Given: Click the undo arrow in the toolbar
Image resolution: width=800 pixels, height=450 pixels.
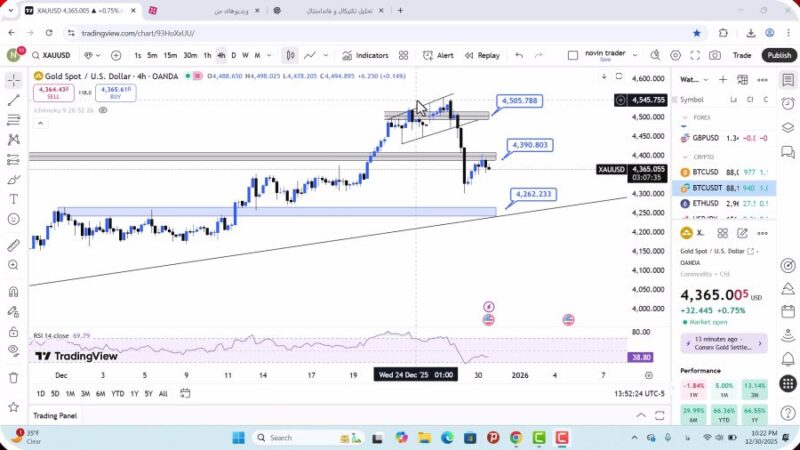Looking at the screenshot, I should click(x=519, y=56).
